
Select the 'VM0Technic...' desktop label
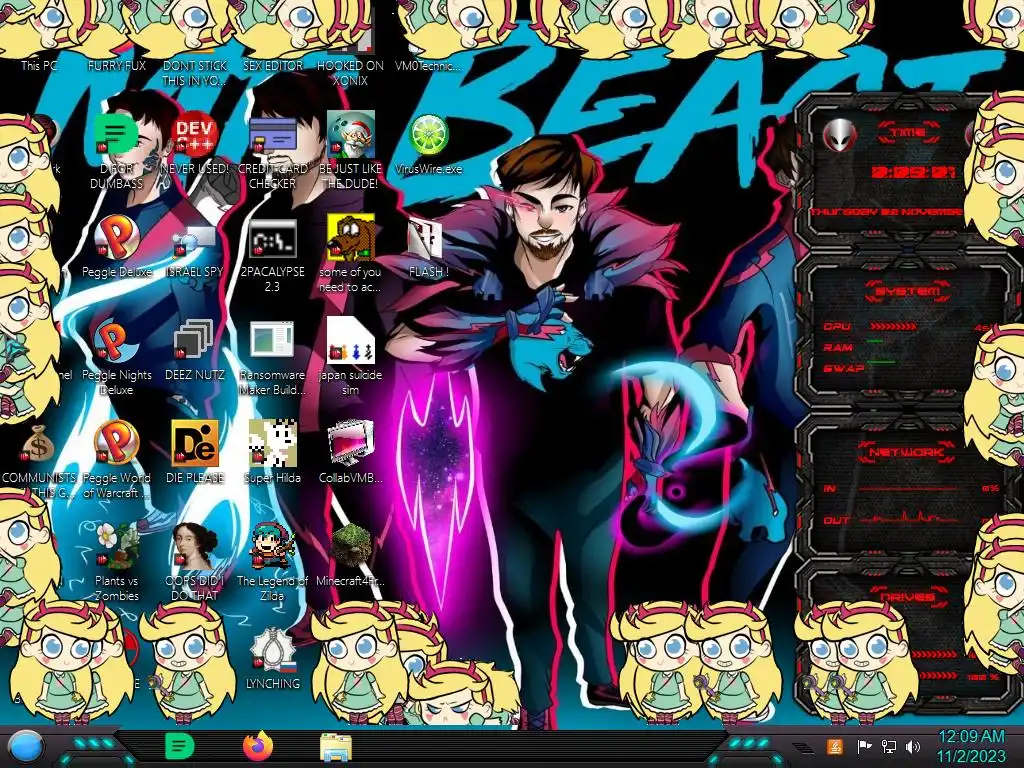coord(428,65)
